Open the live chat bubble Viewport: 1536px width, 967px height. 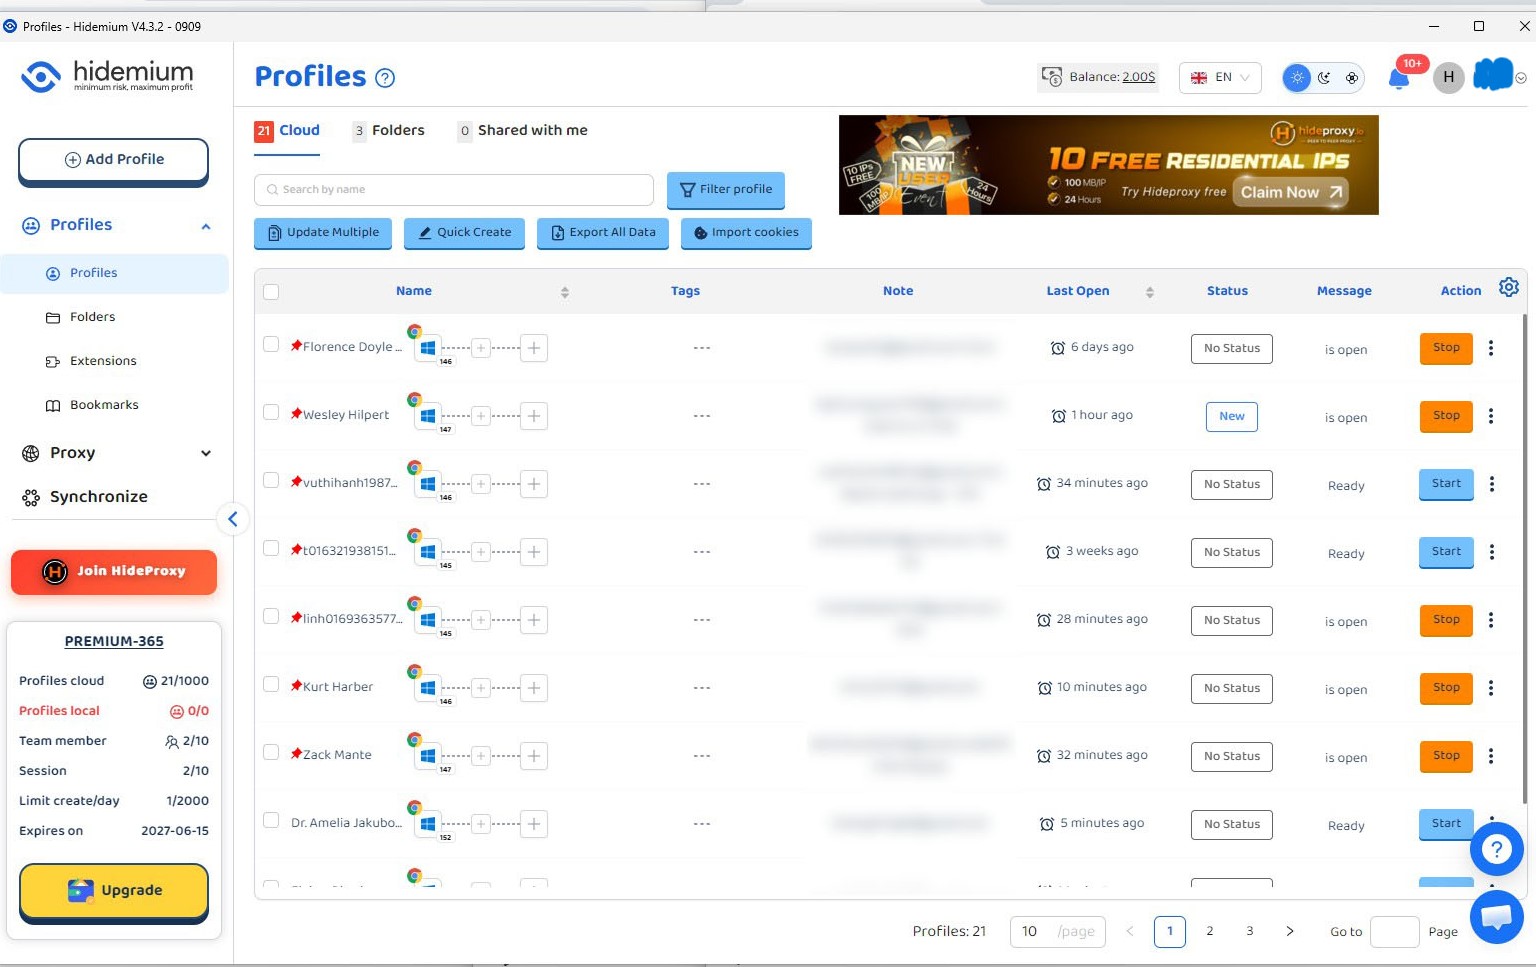[1496, 916]
